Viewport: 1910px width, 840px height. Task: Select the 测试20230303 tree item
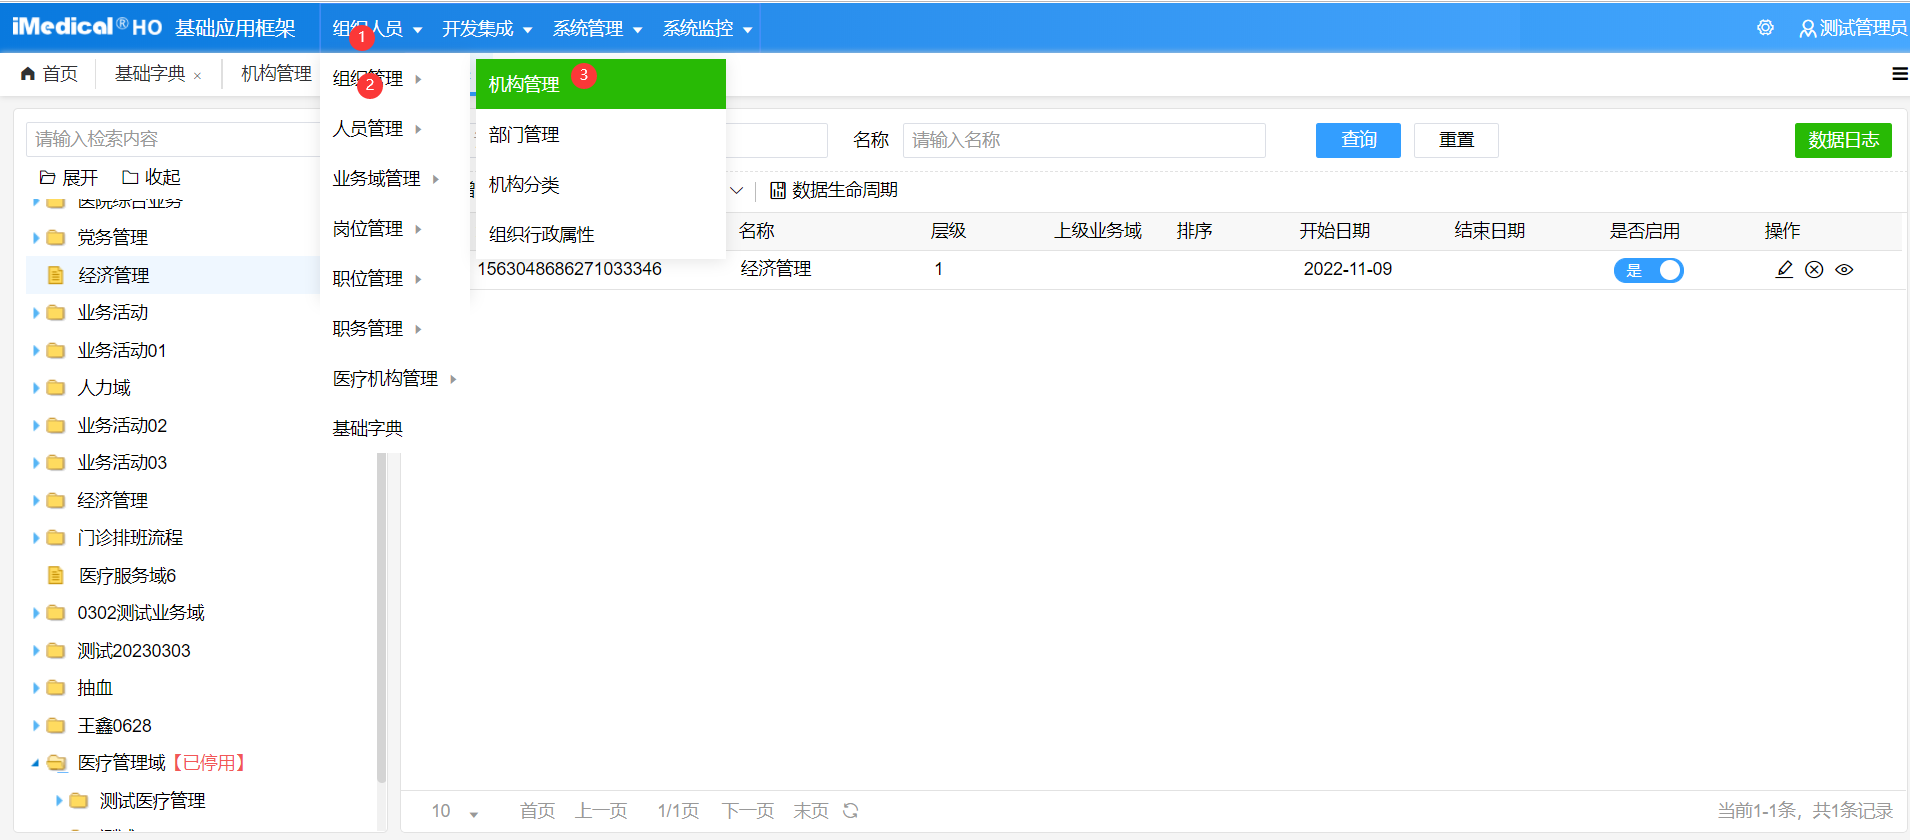pos(134,651)
